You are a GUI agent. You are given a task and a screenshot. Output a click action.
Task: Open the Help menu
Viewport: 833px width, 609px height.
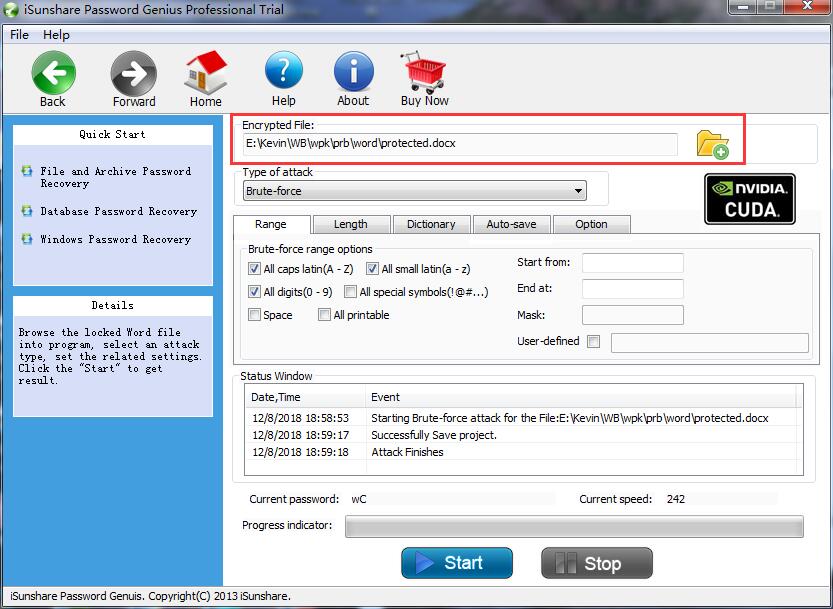tap(56, 35)
